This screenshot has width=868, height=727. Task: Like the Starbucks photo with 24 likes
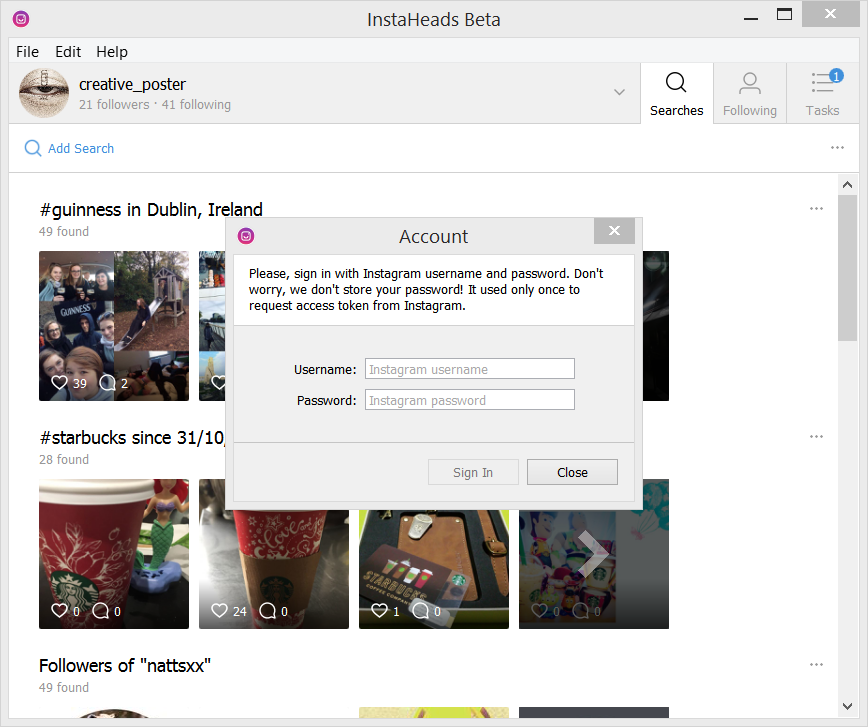click(219, 611)
